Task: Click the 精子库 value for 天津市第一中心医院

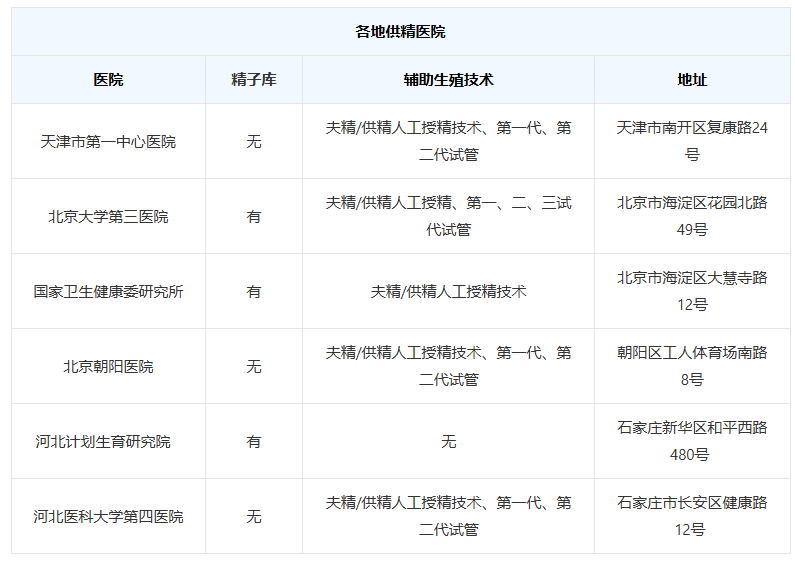Action: 254,142
